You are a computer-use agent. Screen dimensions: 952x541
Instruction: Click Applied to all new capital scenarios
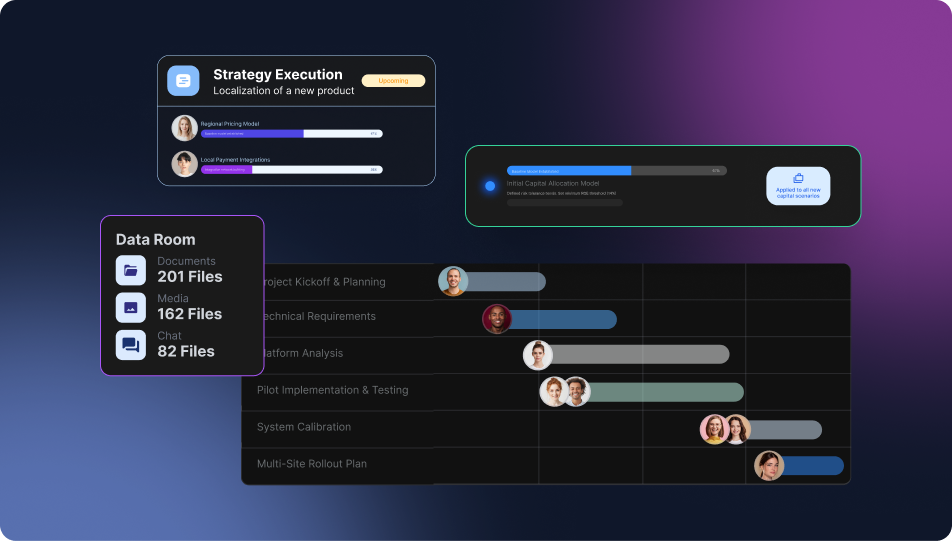[x=798, y=193]
